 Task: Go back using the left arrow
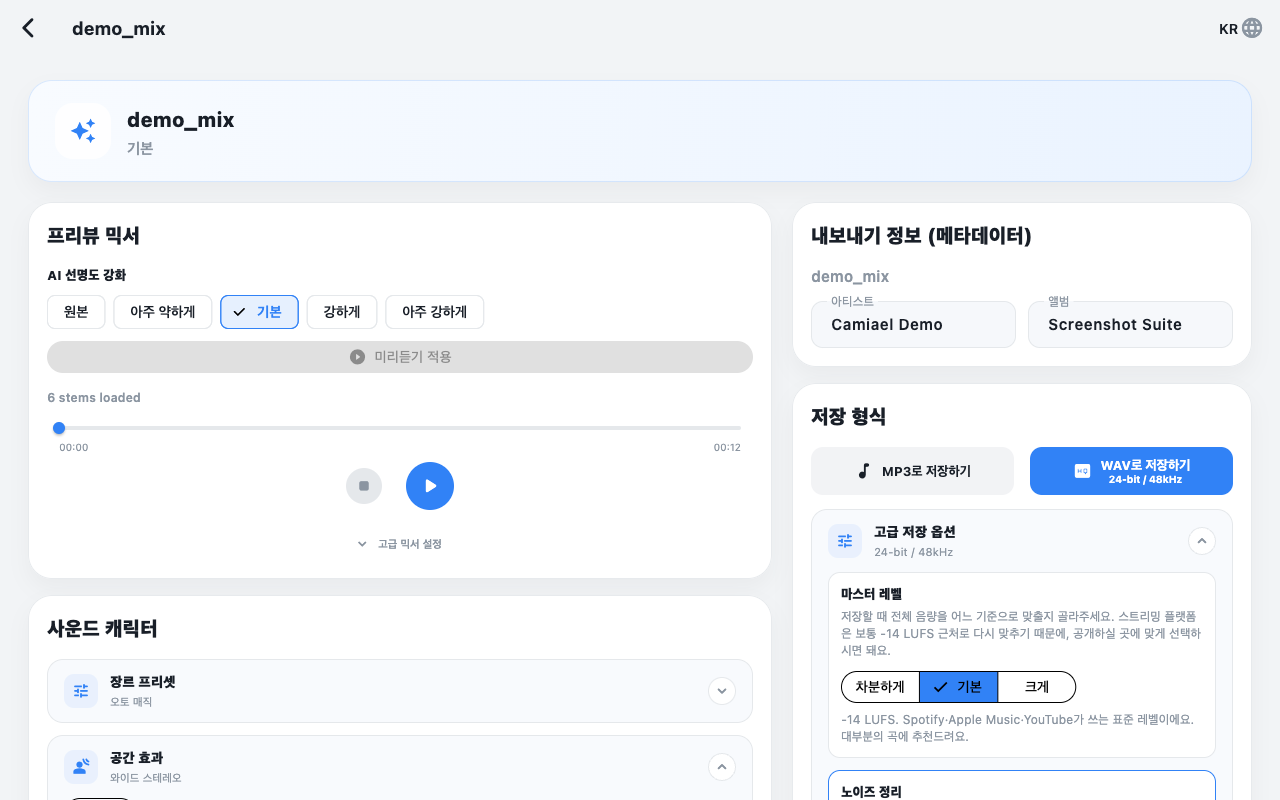tap(28, 28)
